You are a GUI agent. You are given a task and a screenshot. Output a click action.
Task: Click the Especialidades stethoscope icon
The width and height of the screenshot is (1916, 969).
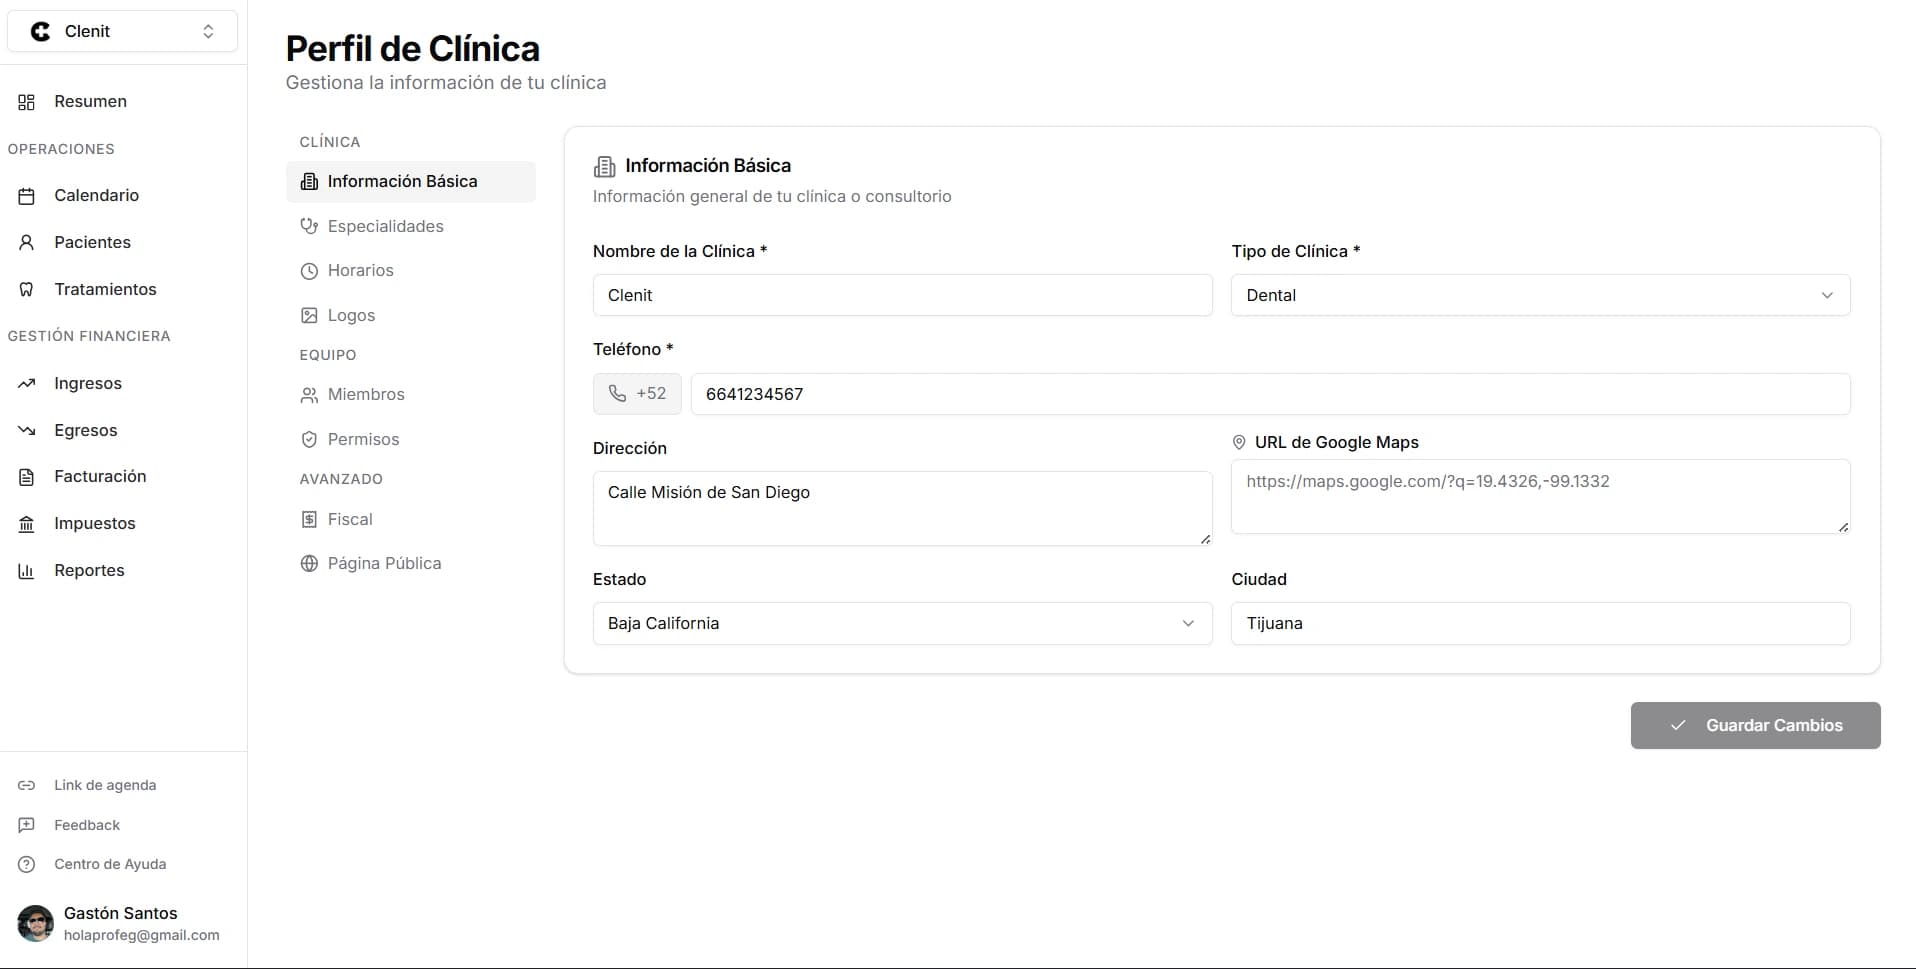309,227
